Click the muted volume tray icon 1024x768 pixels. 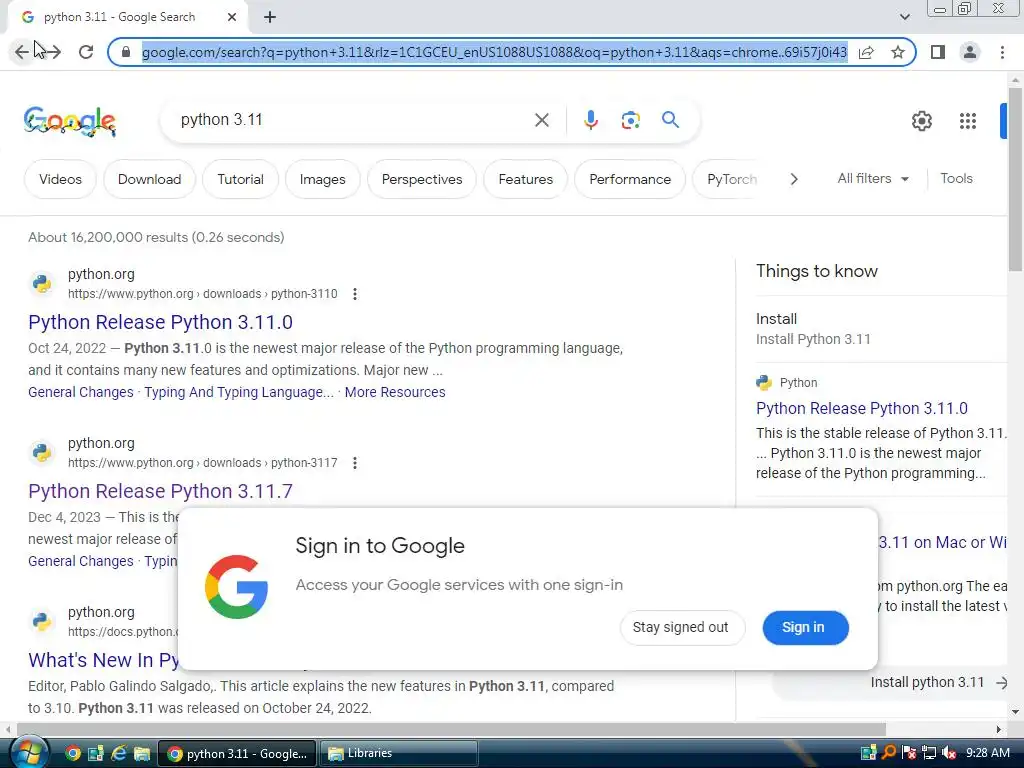pyautogui.click(x=950, y=753)
